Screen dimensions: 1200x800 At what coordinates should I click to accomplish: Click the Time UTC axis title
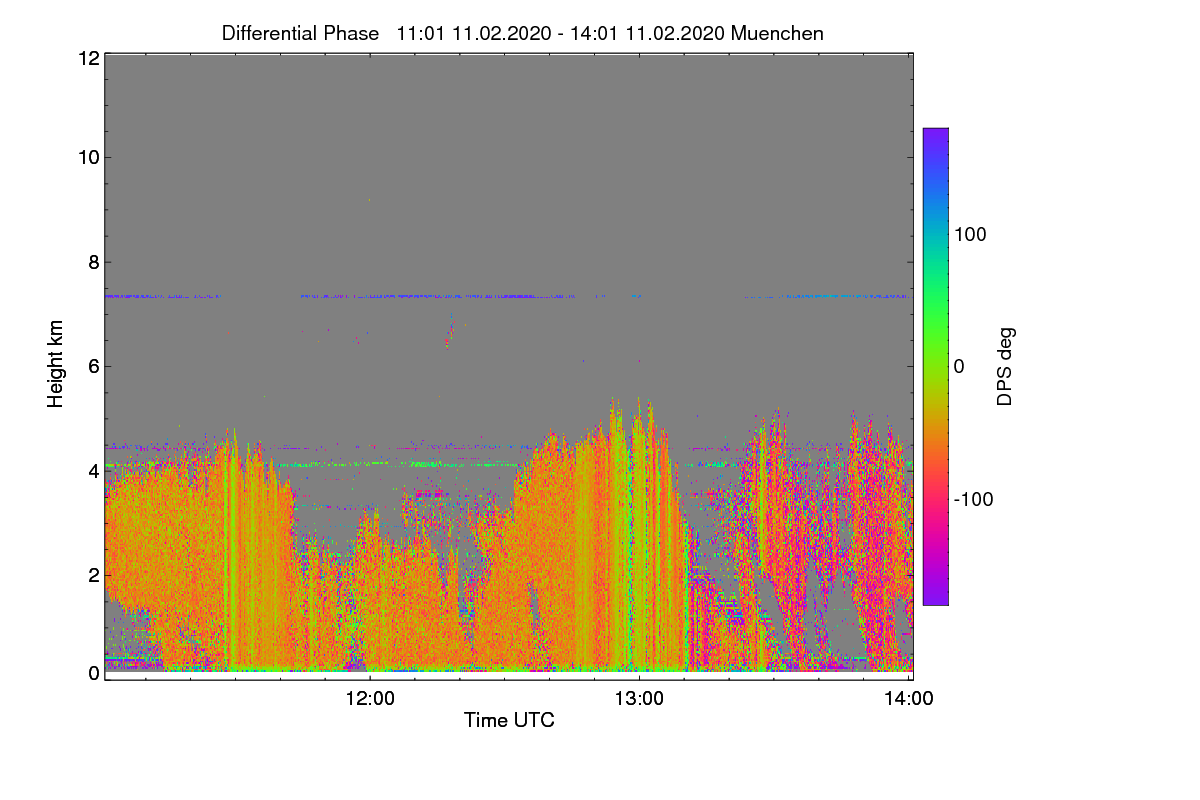(509, 720)
